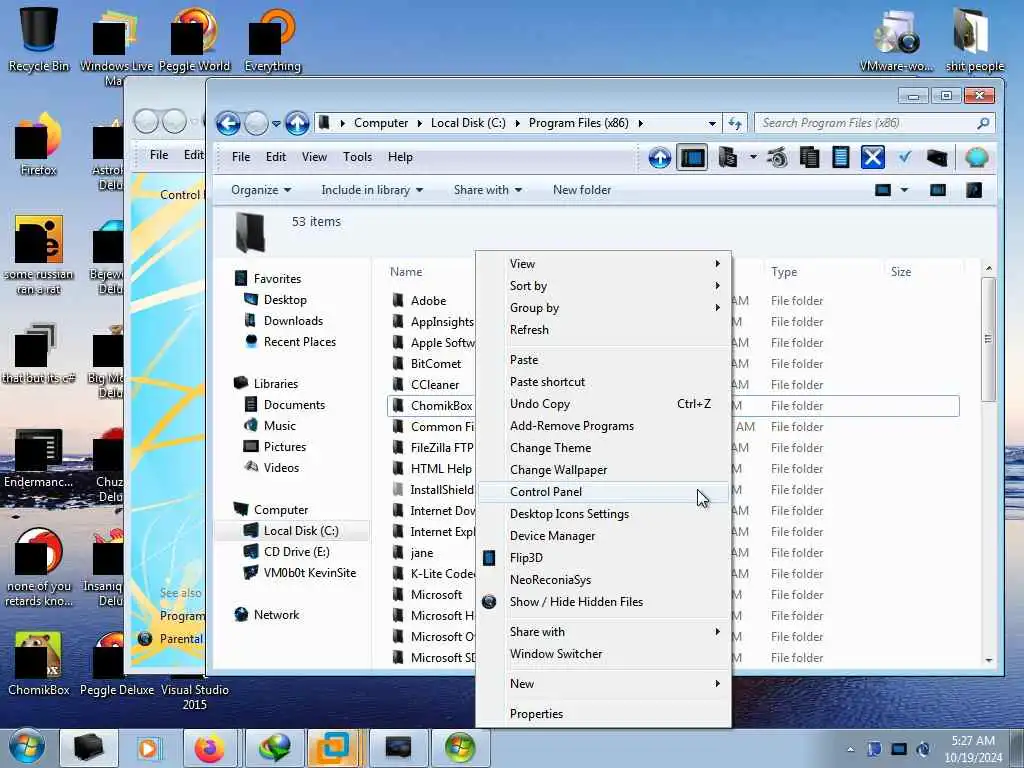Click the refresh arrows beside address bar

(735, 123)
